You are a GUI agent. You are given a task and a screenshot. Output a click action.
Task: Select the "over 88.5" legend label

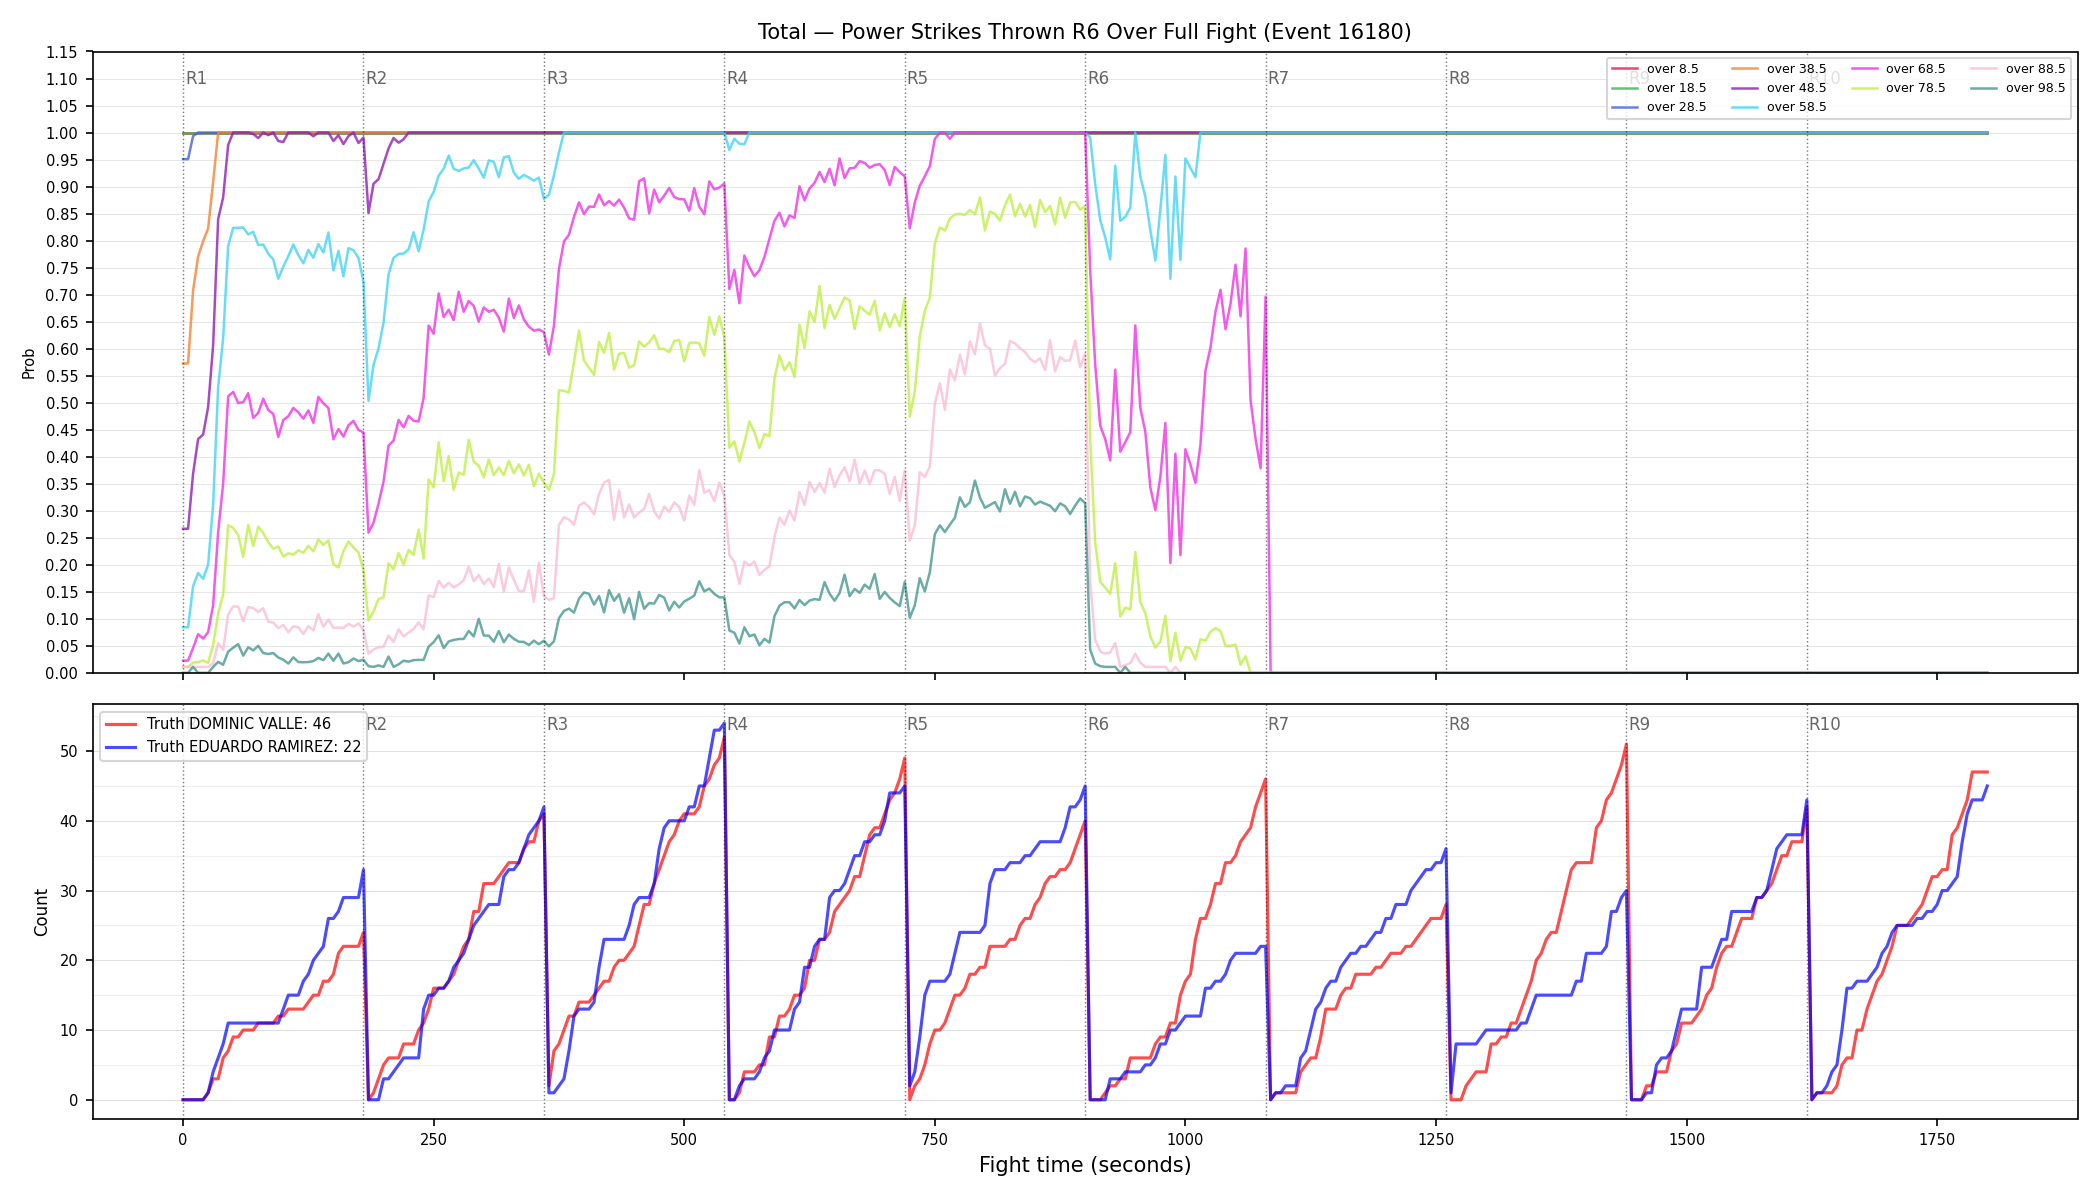[2036, 69]
